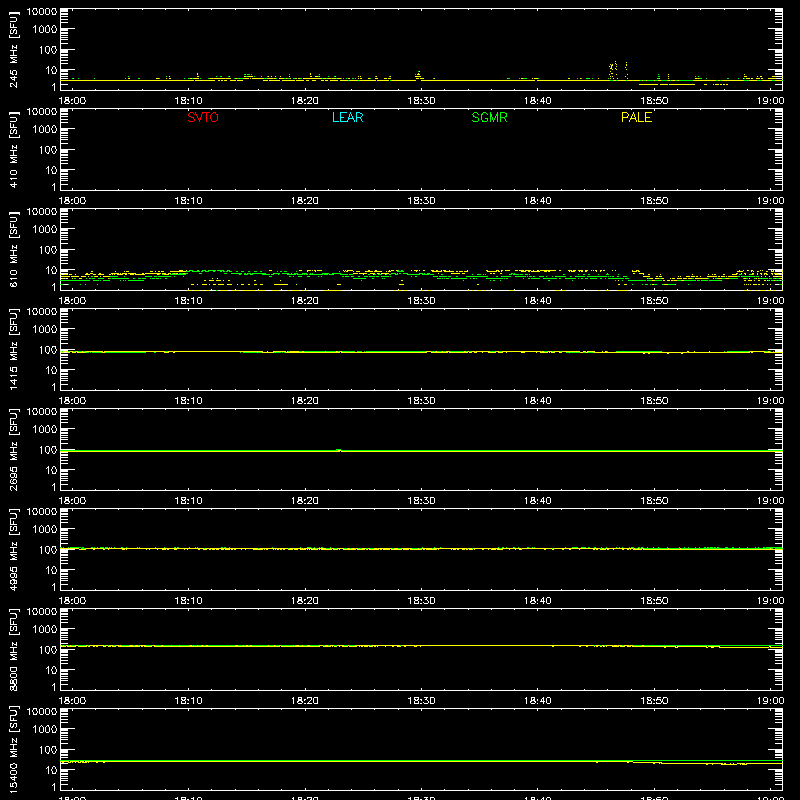Click the 18:50 time label below the 2695 MHz plot

[x=654, y=501]
